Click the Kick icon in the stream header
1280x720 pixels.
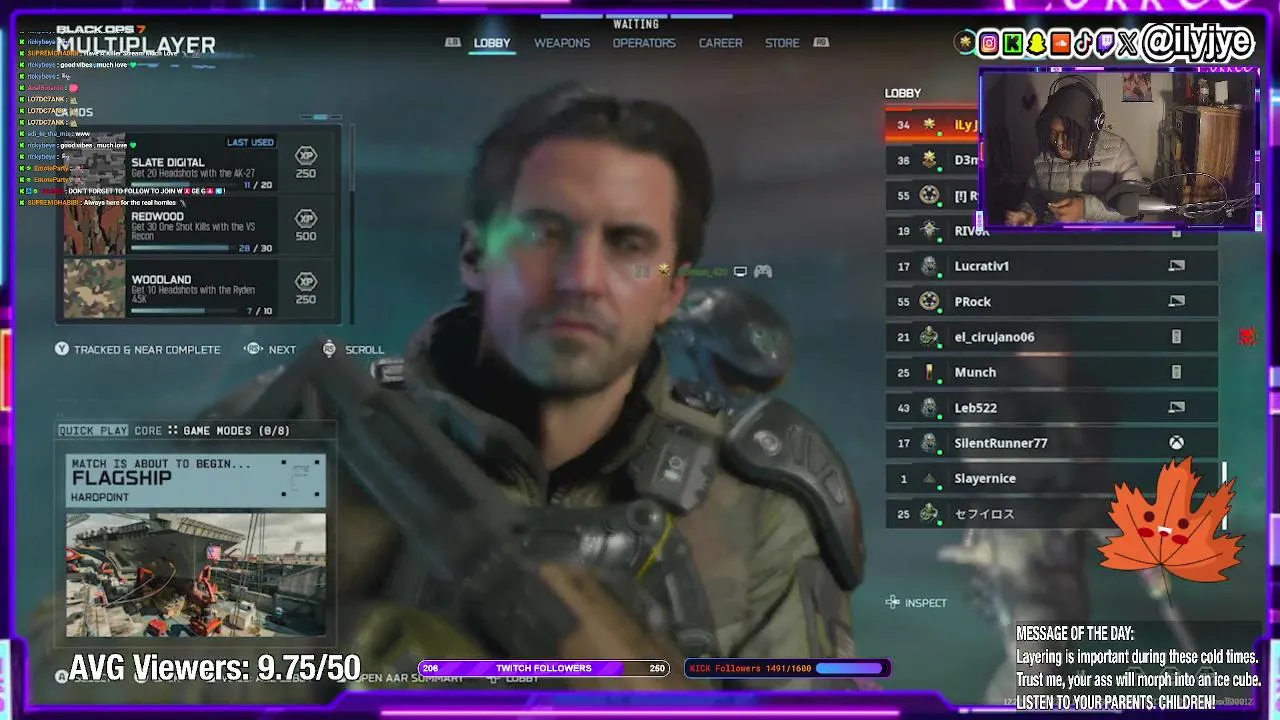pos(1013,43)
